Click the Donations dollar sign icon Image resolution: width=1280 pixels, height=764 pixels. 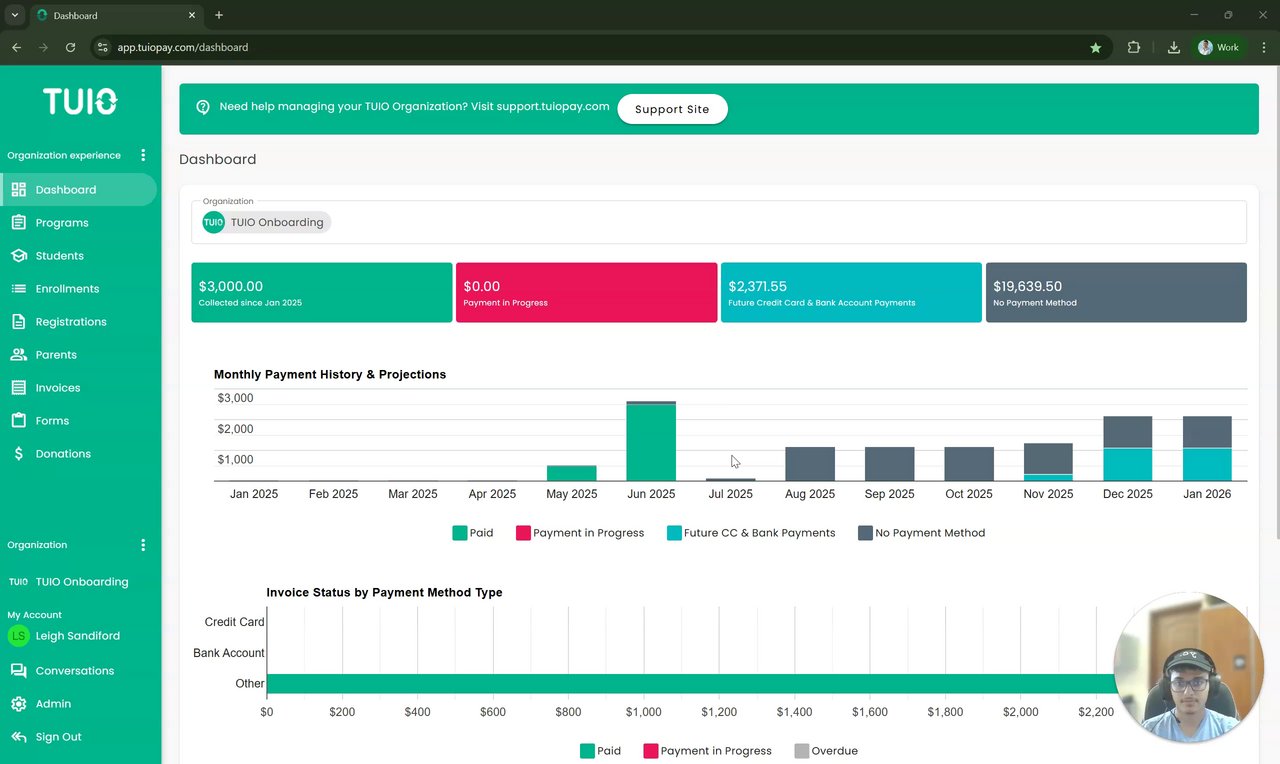point(18,454)
